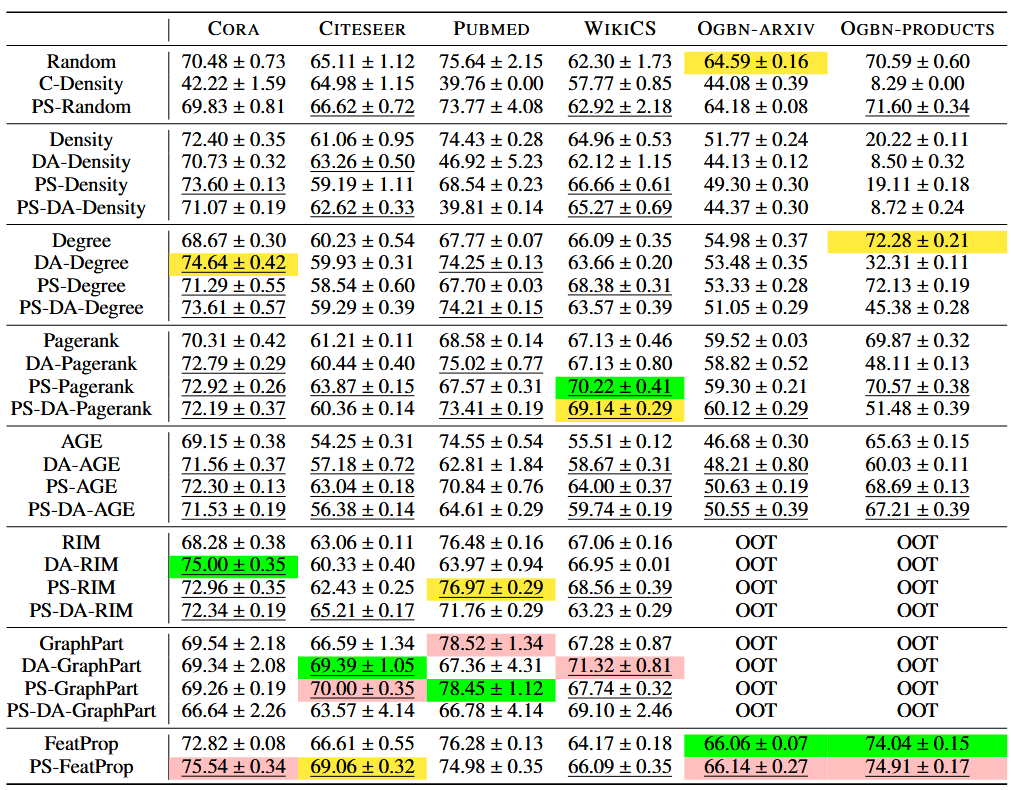This screenshot has width=1011, height=790.
Task: Select DA-Pagerank's Pubmed value 75.02 ± 0.77
Action: coord(491,364)
